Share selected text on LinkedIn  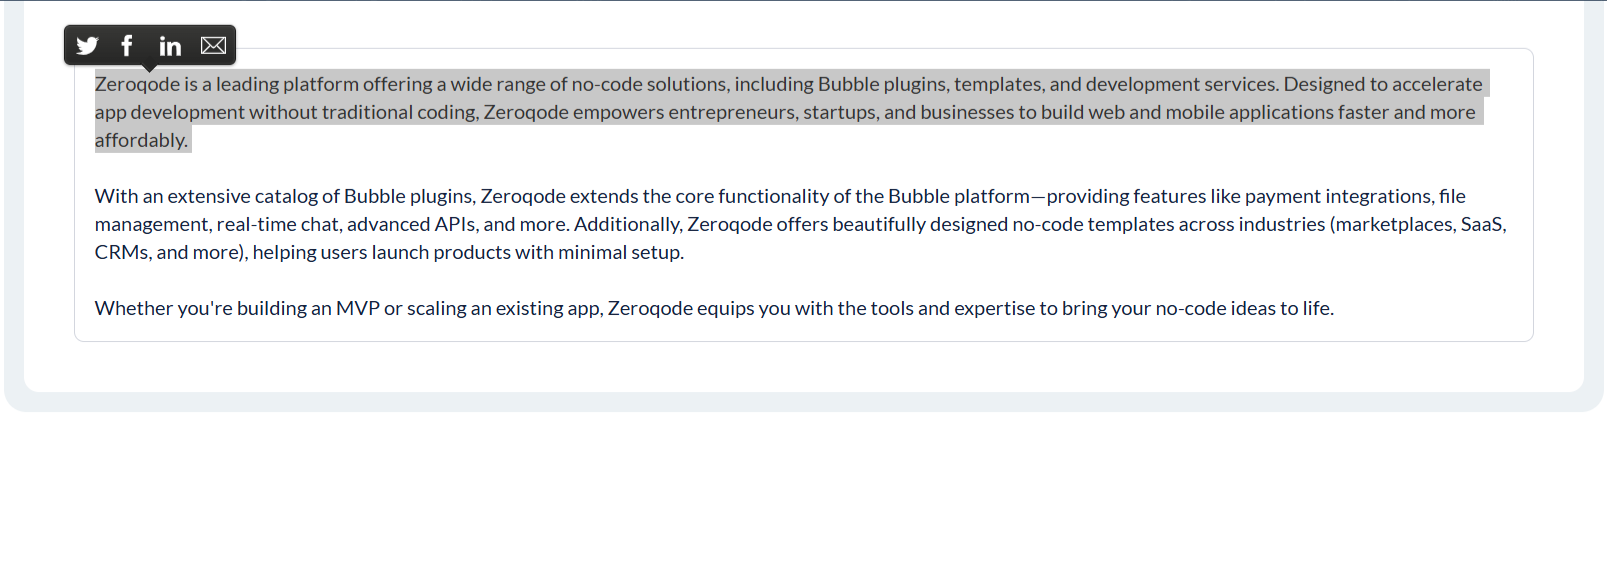(x=170, y=46)
